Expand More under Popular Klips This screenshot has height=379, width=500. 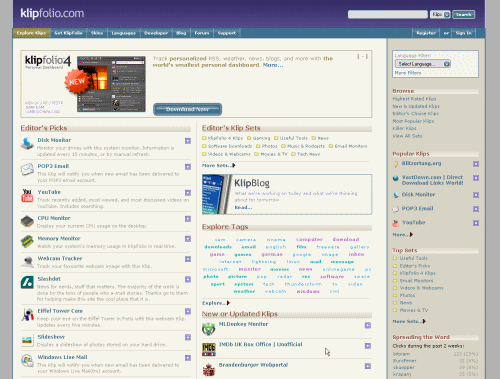point(403,235)
